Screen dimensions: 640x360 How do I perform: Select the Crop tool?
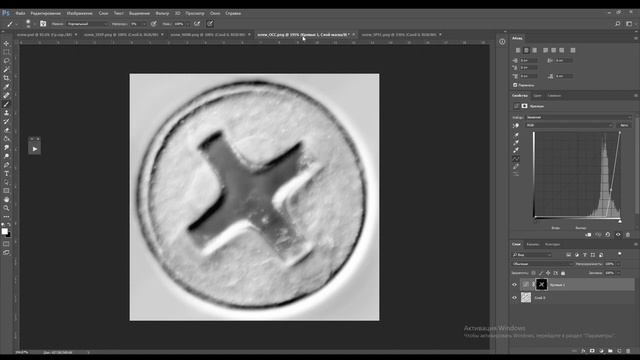pyautogui.click(x=6, y=78)
